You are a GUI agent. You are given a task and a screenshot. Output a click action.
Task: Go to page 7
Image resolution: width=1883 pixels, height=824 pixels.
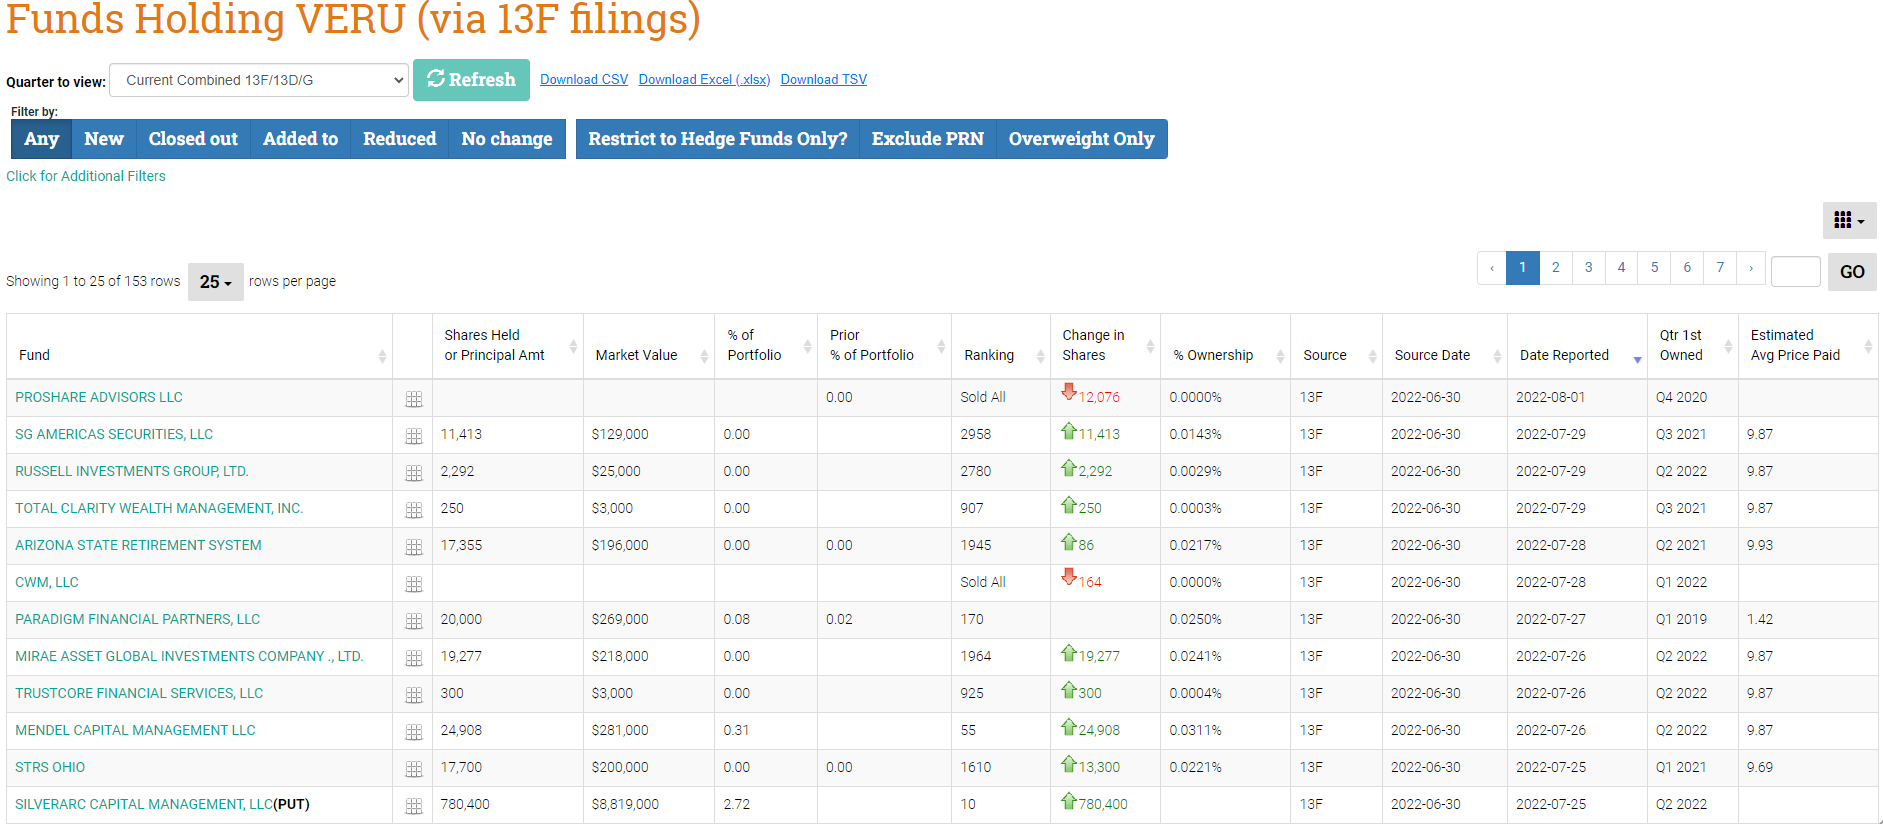coord(1720,267)
